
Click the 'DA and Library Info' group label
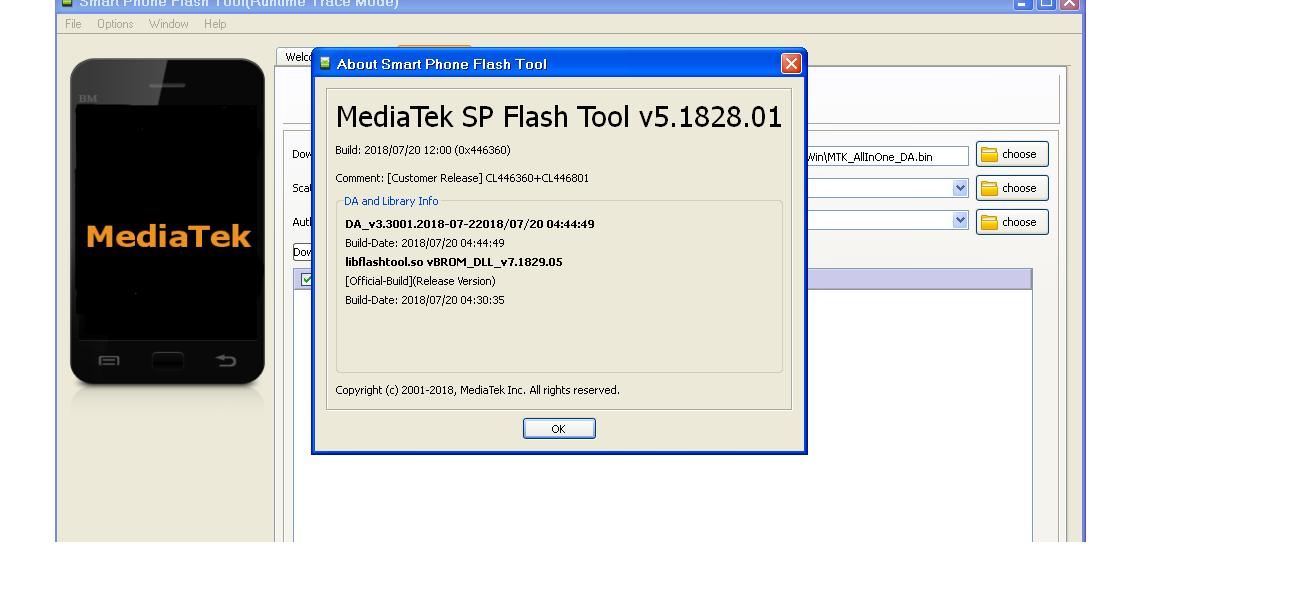pos(391,201)
